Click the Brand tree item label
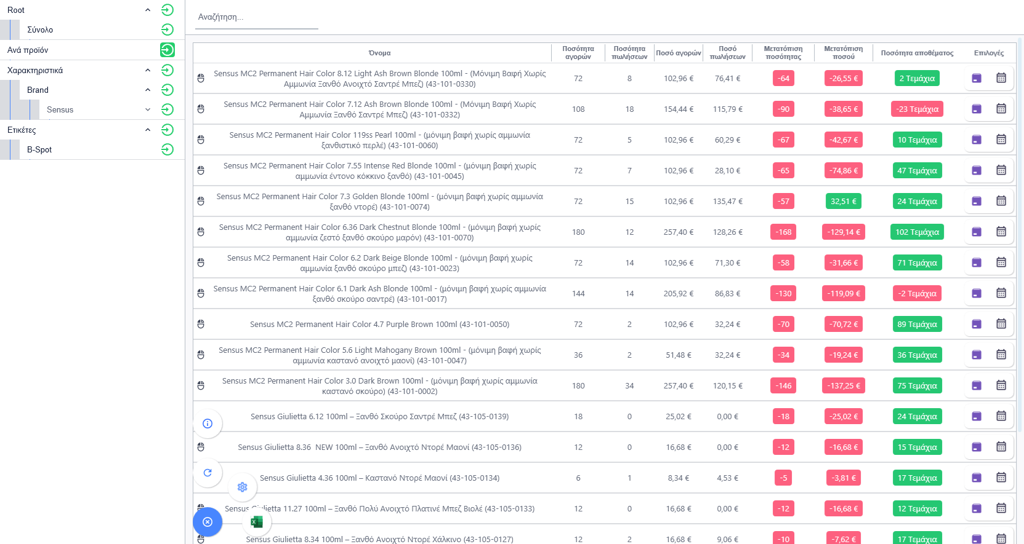 click(x=37, y=90)
